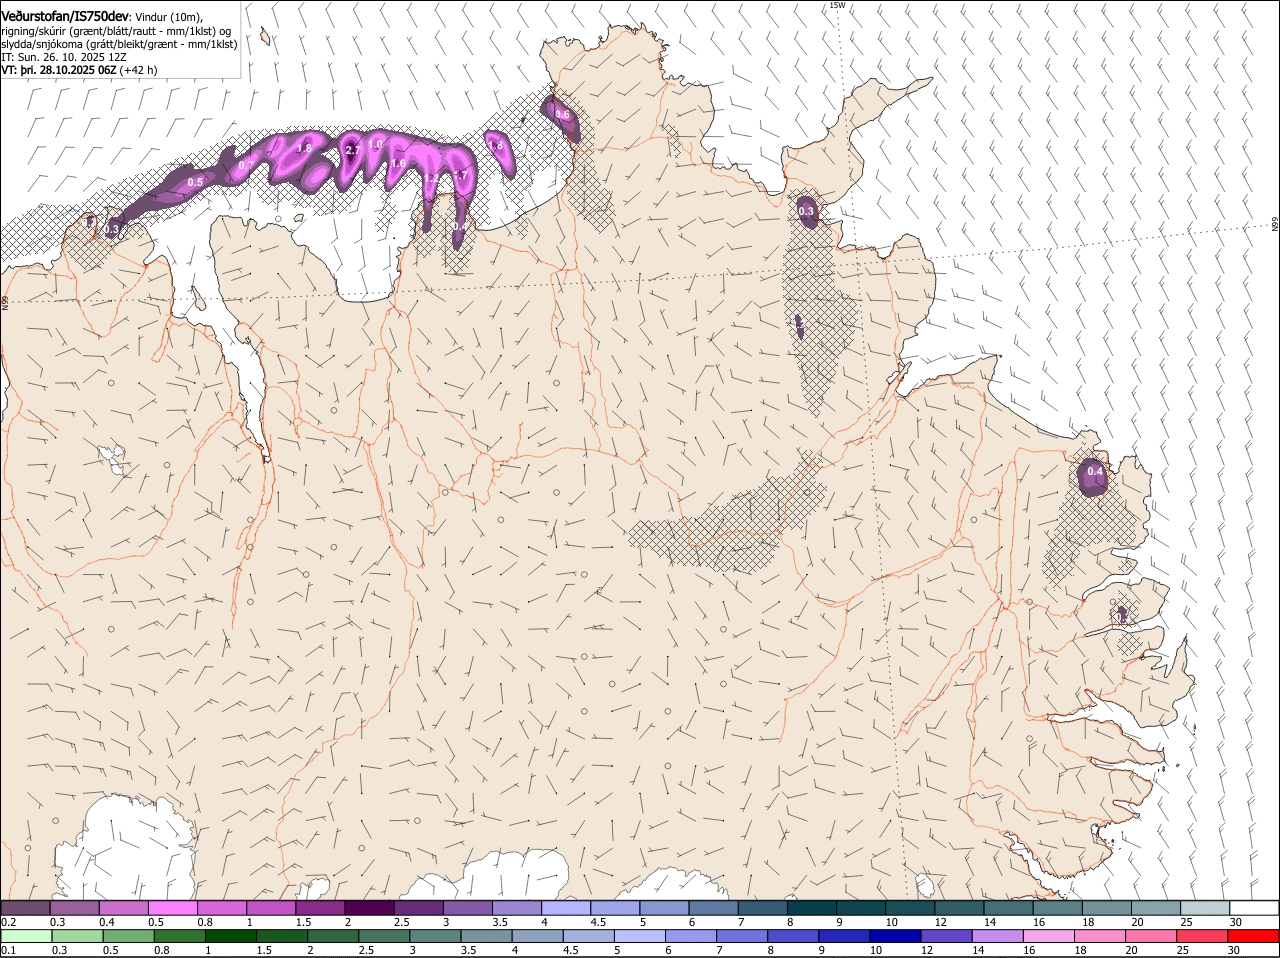Select the first swatch of upper legend row
The image size is (1280, 958).
25,907
